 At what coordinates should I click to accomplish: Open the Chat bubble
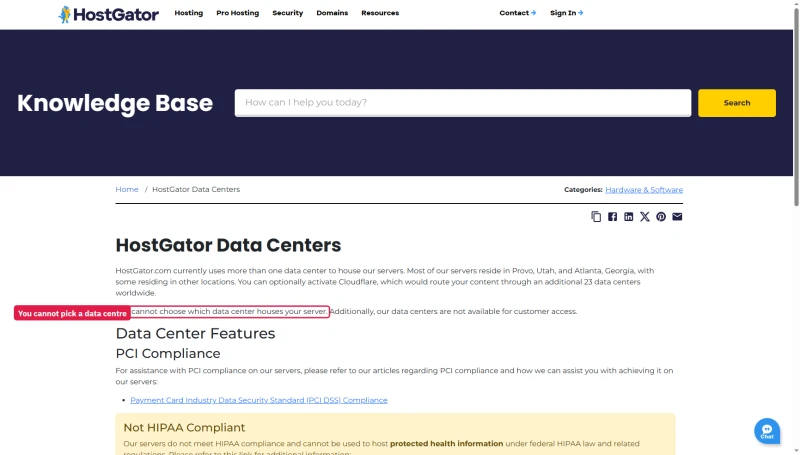tap(767, 431)
